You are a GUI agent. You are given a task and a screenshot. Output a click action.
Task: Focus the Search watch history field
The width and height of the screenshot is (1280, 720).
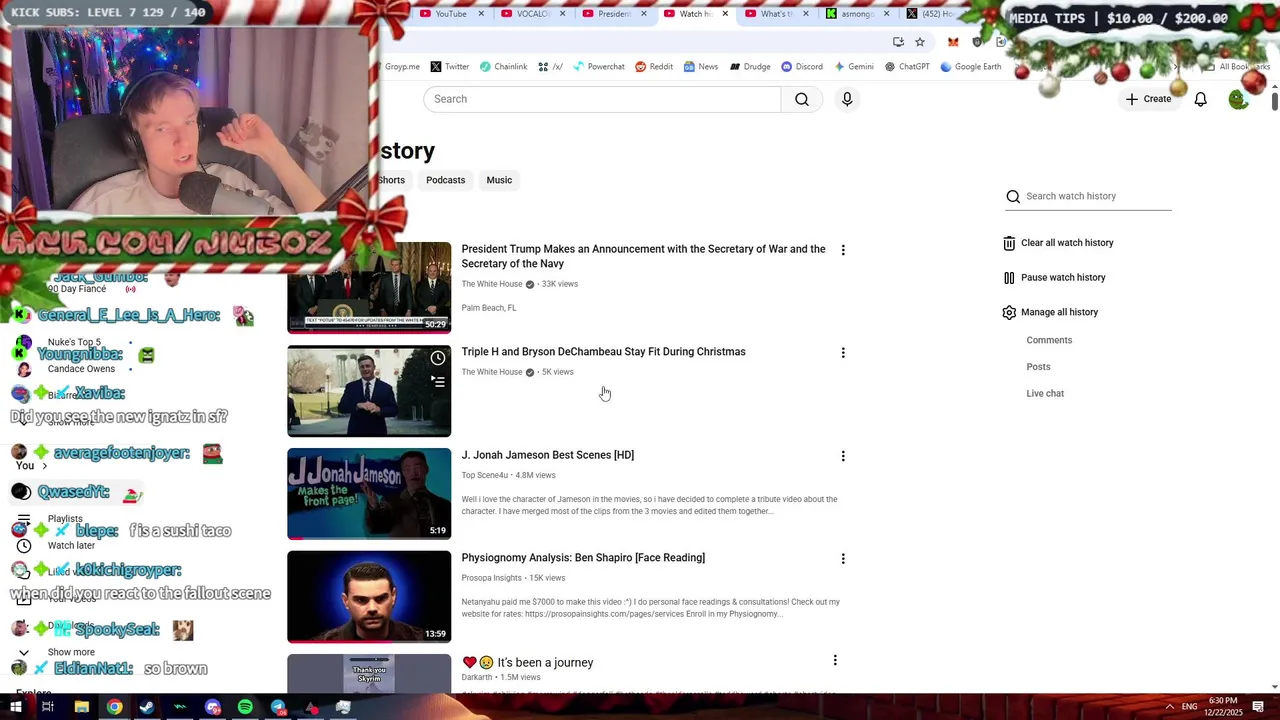point(1088,196)
